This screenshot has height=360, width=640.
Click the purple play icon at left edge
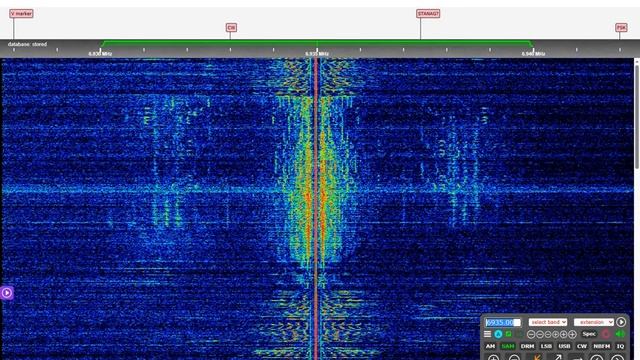tap(7, 293)
